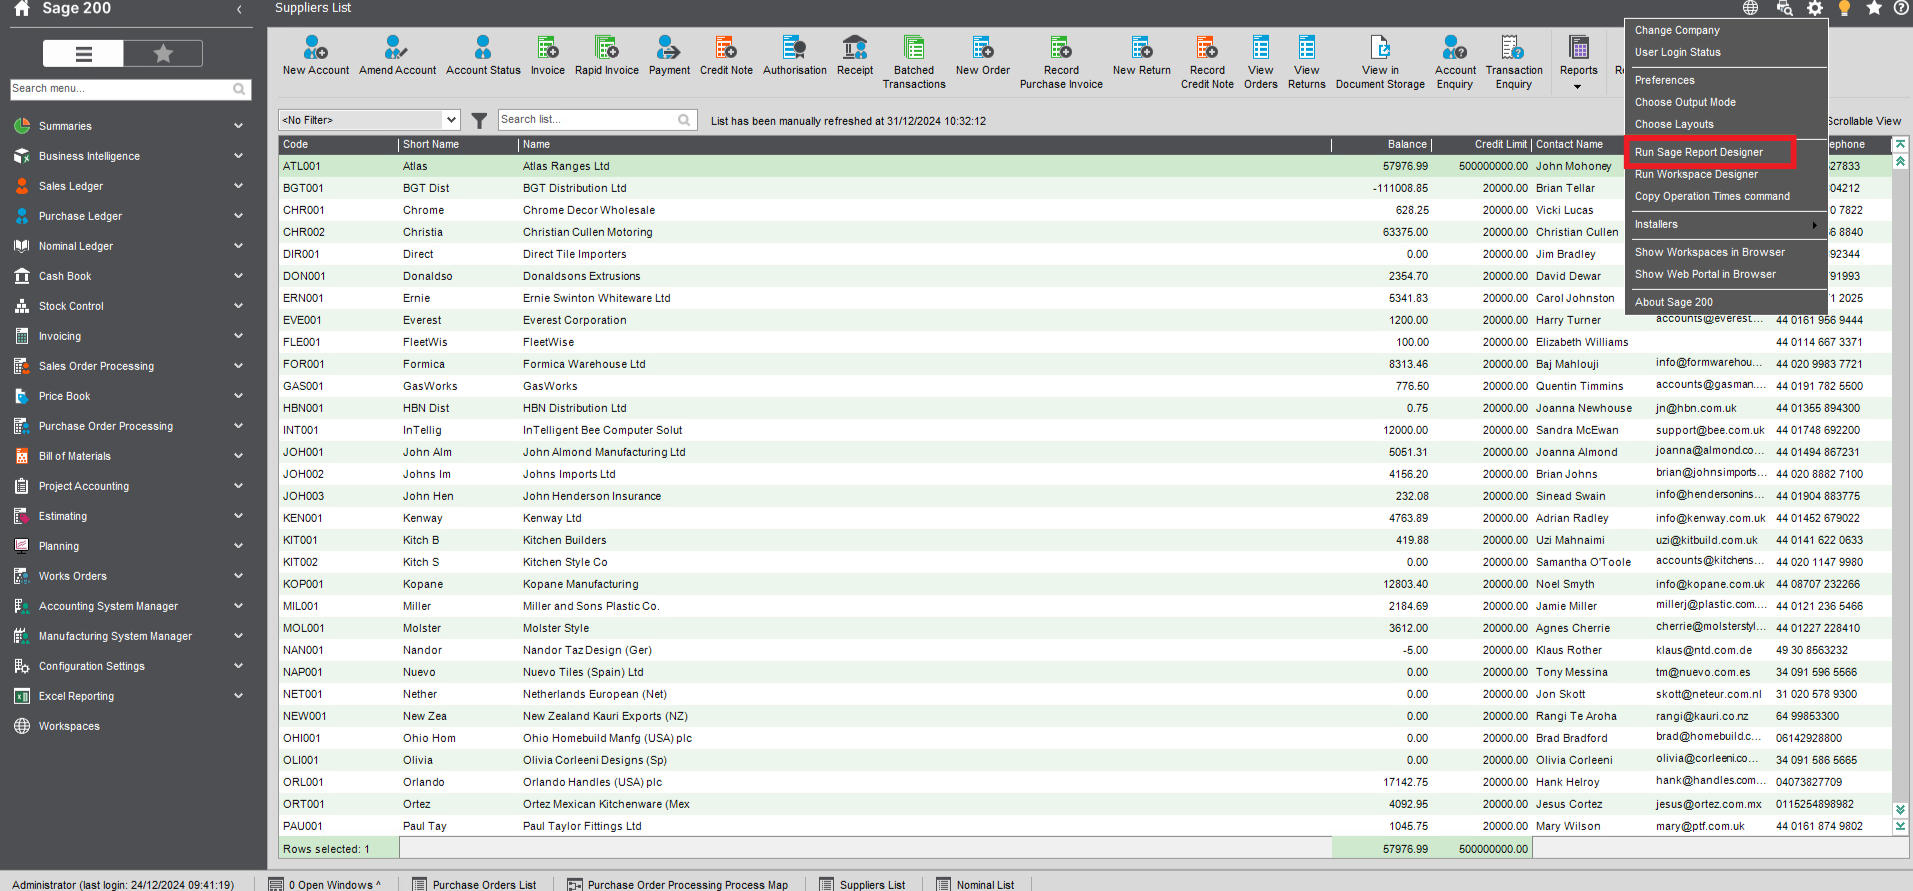Image resolution: width=1913 pixels, height=891 pixels.
Task: Go to Sage 200 home icon
Action: click(x=22, y=8)
